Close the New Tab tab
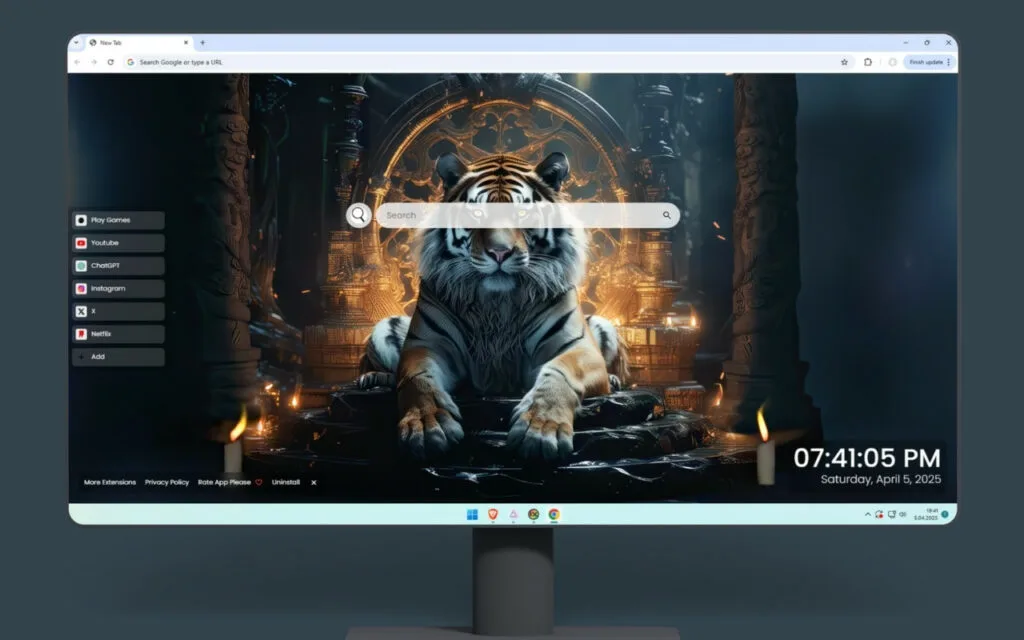Image resolution: width=1024 pixels, height=640 pixels. [x=185, y=42]
